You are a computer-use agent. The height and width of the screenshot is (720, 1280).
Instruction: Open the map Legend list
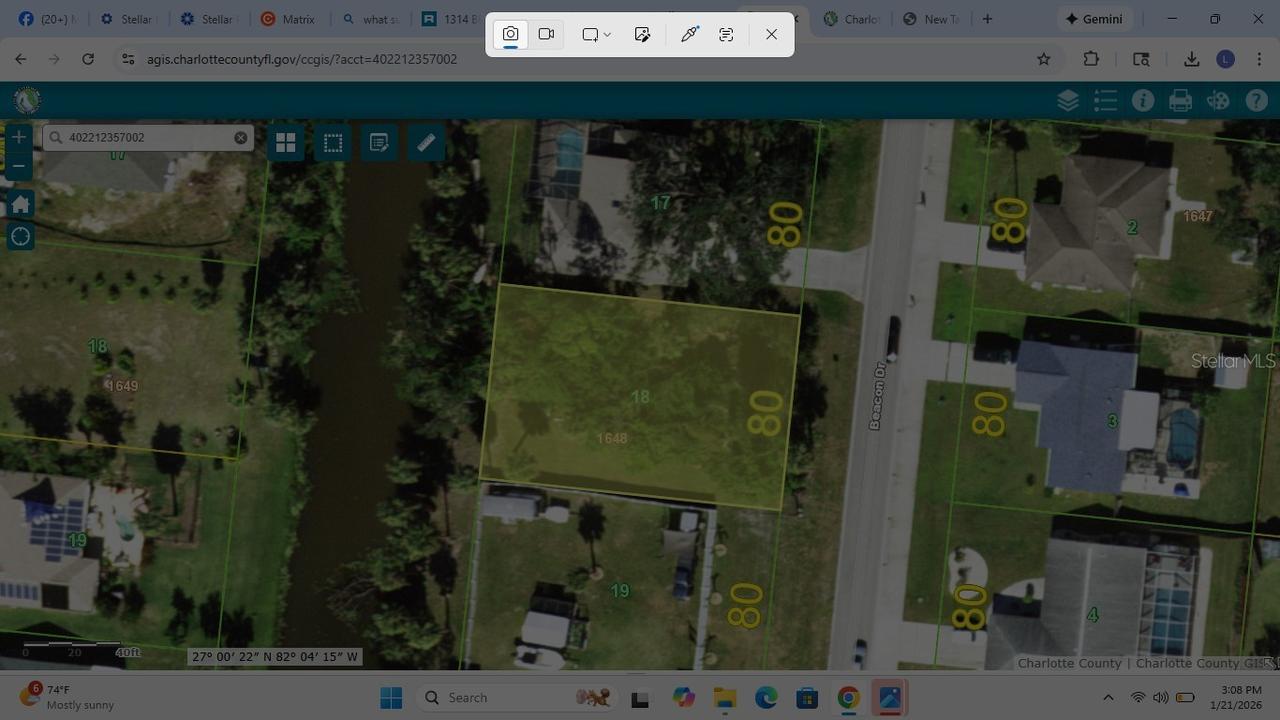(1105, 100)
